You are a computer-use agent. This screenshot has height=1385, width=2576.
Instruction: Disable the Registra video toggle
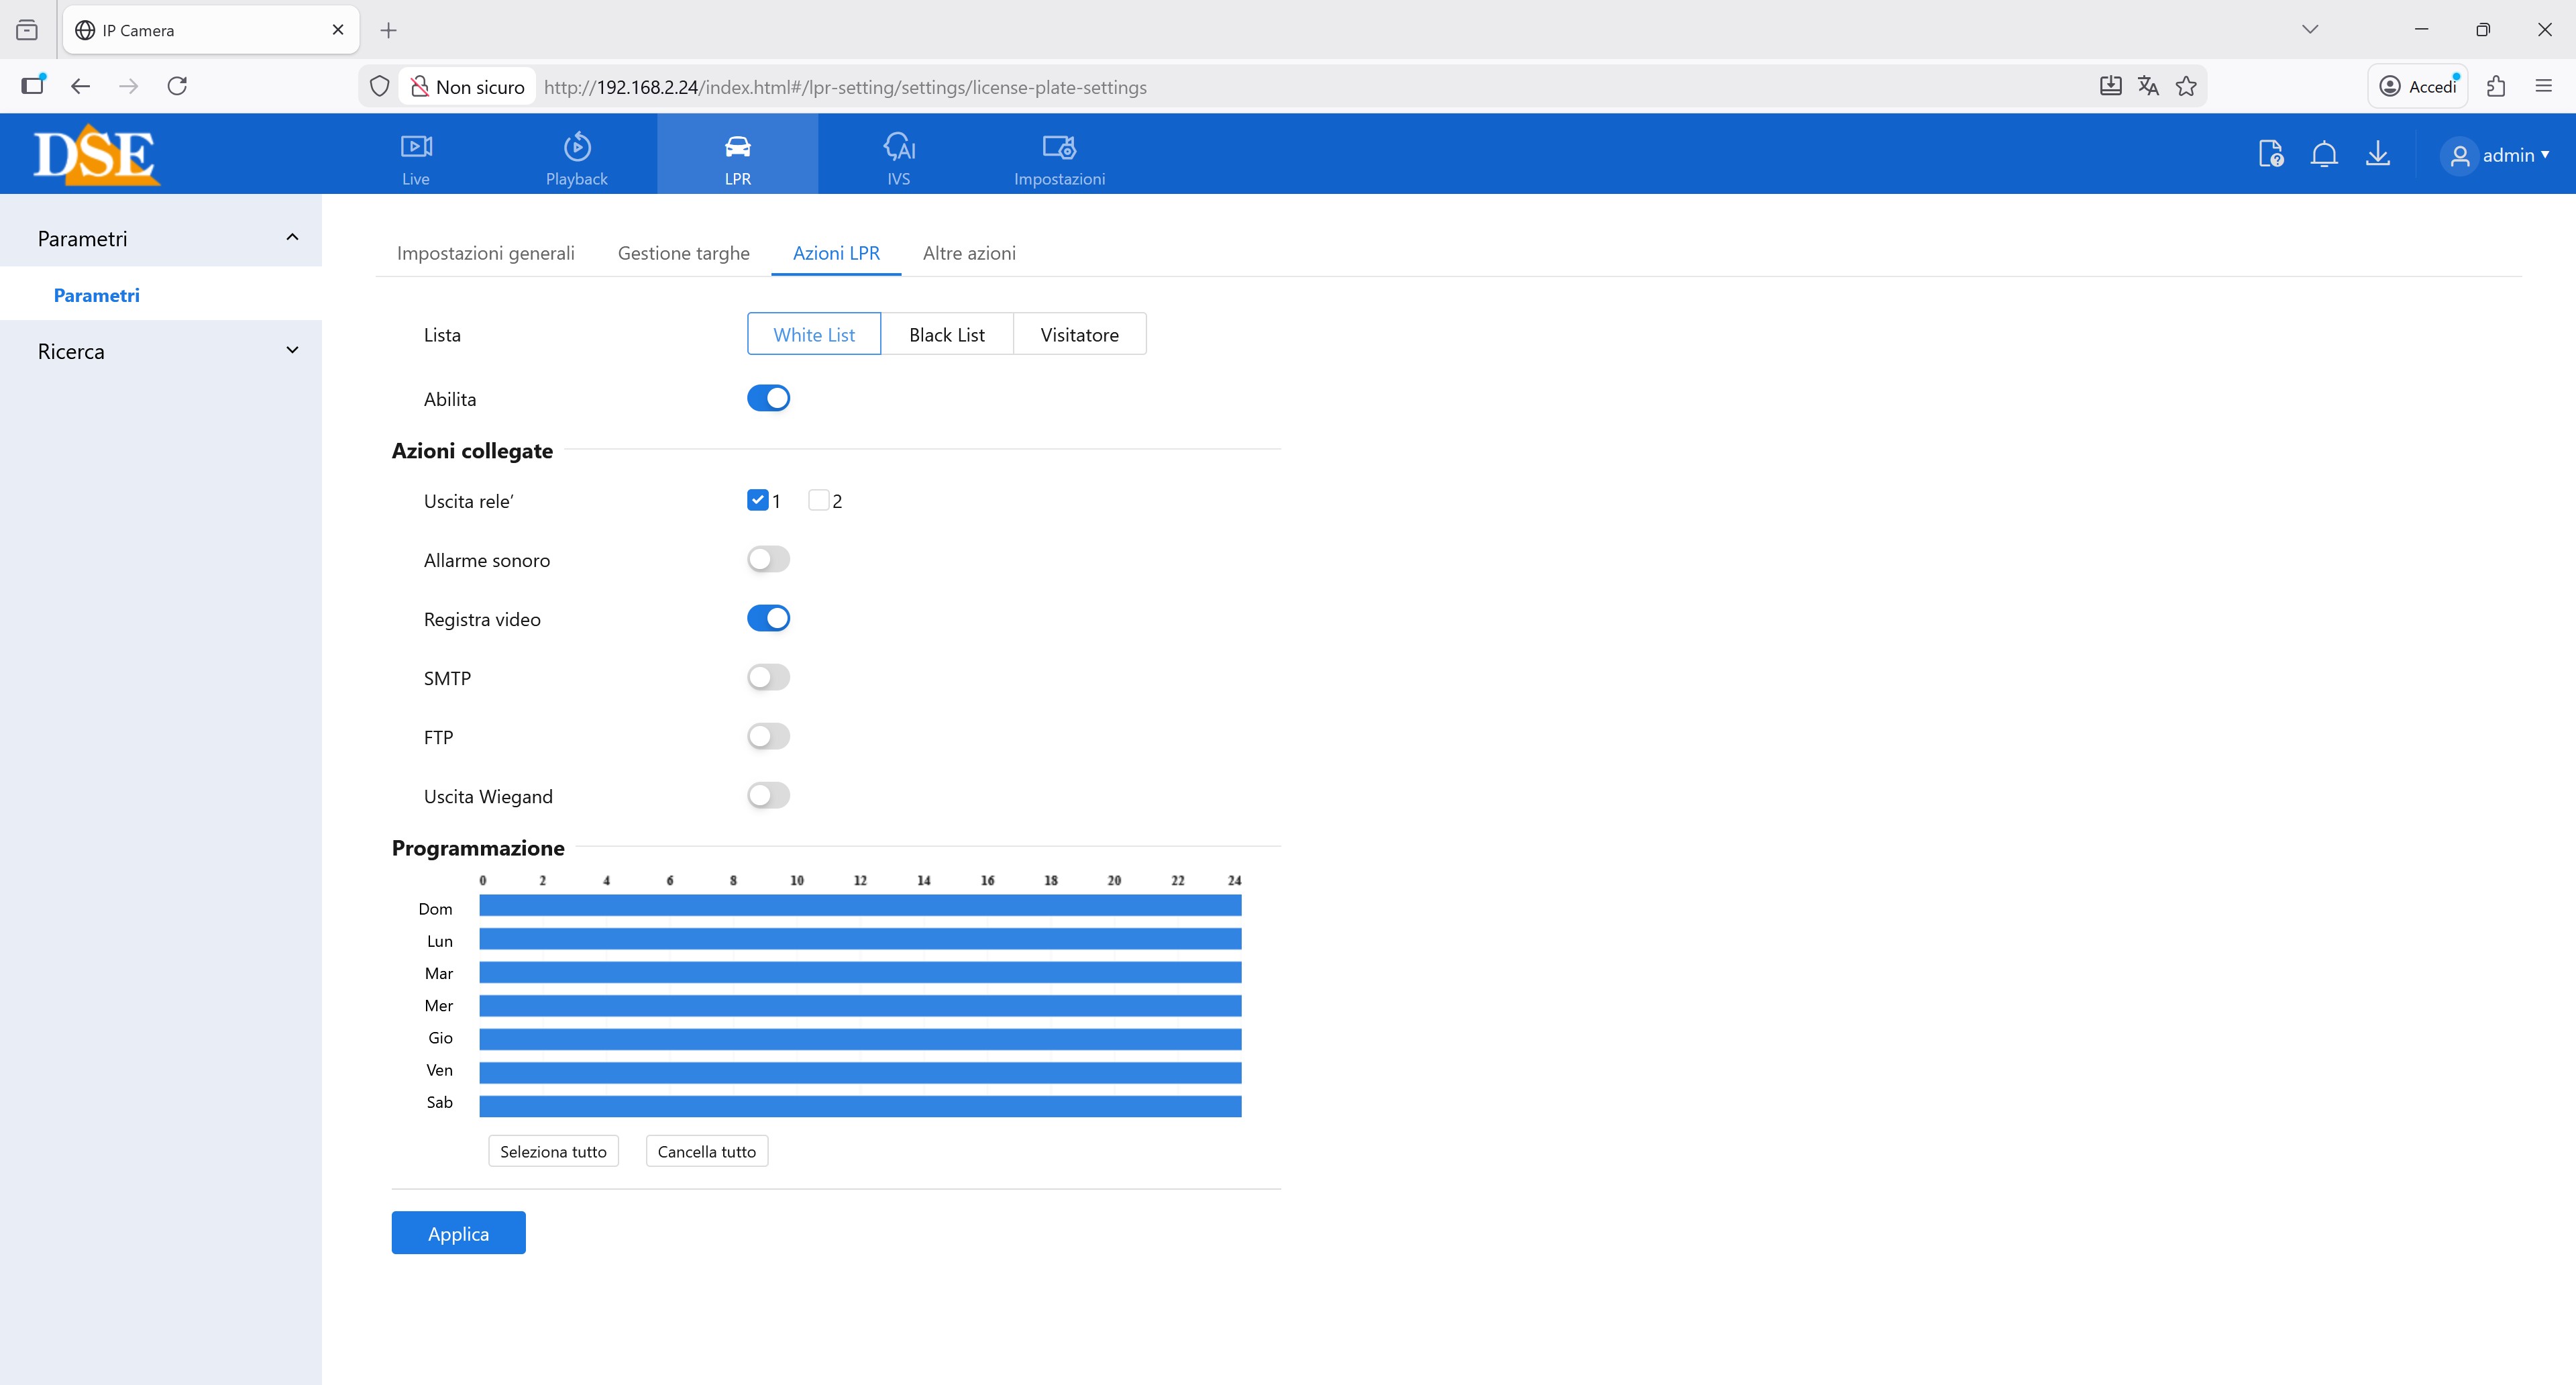[768, 619]
